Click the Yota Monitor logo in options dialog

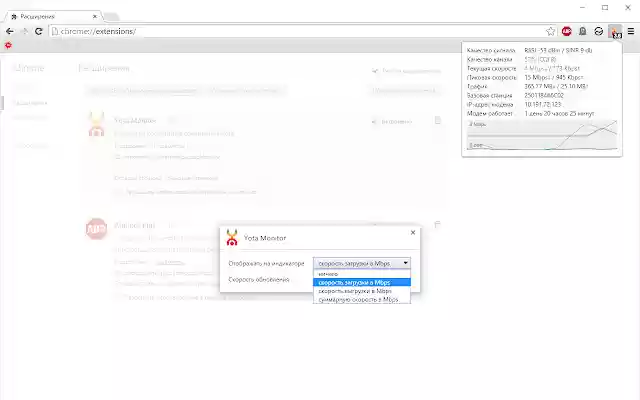point(232,238)
